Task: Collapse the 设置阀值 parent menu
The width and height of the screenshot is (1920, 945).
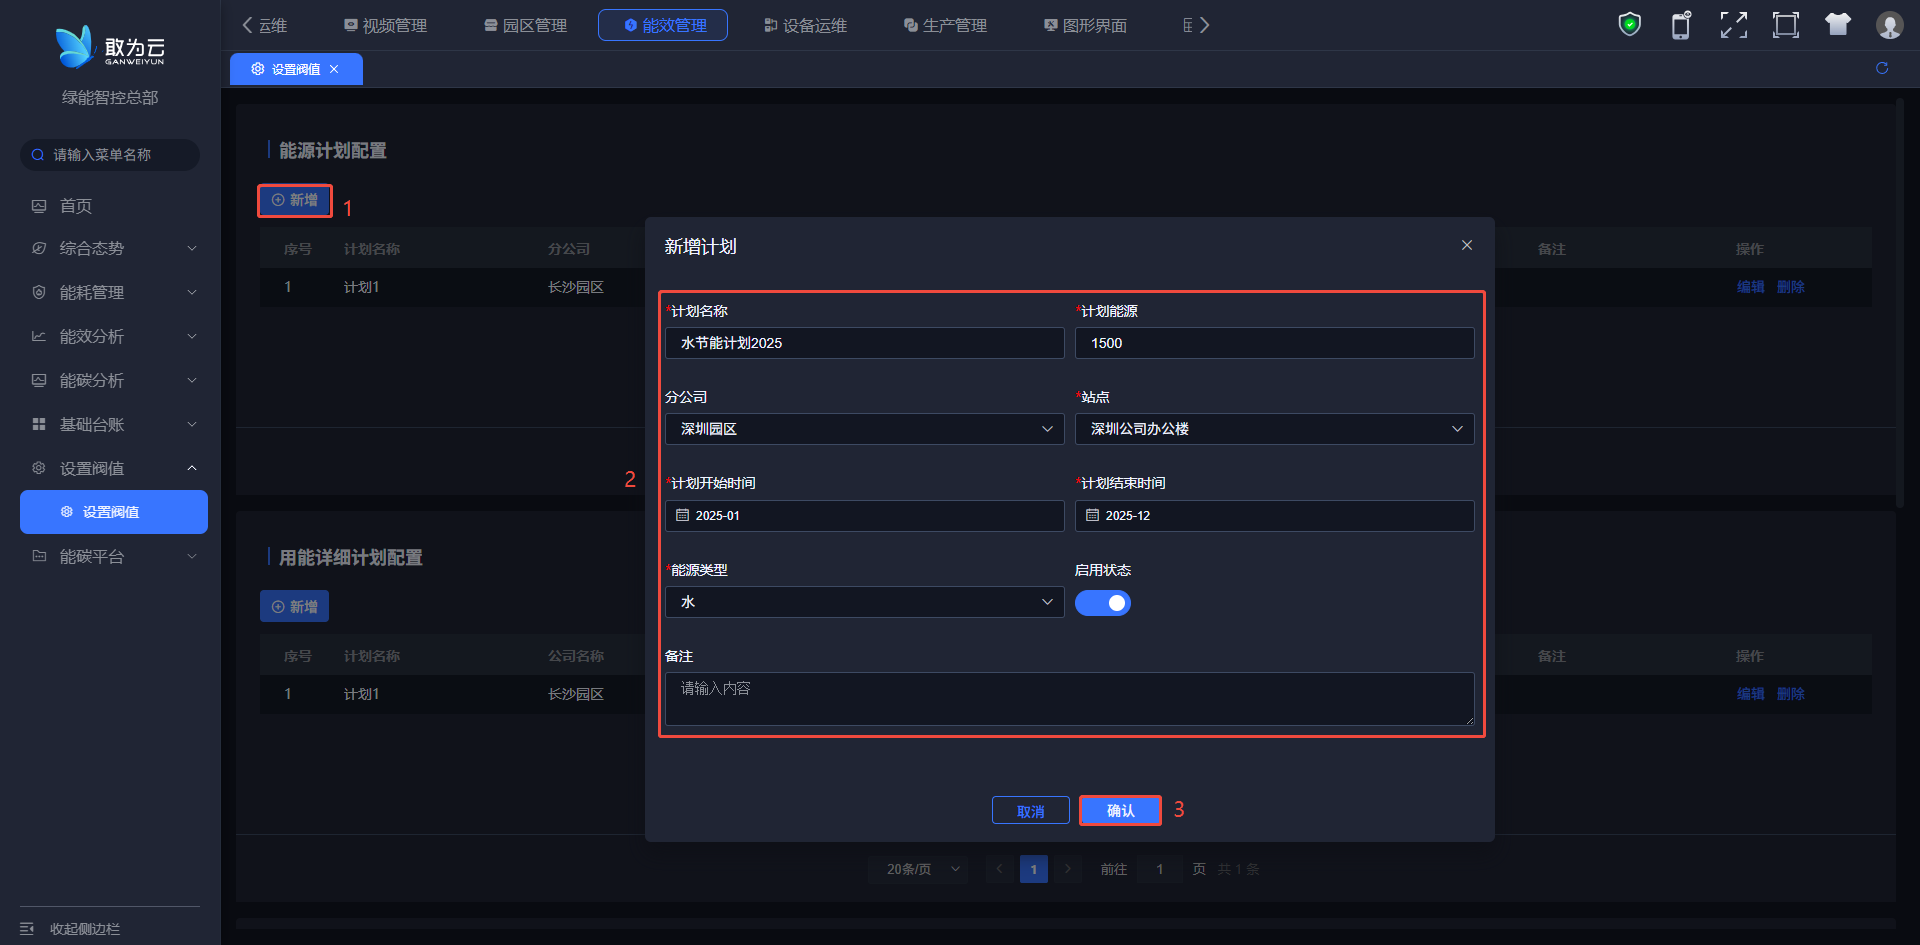Action: pos(114,468)
